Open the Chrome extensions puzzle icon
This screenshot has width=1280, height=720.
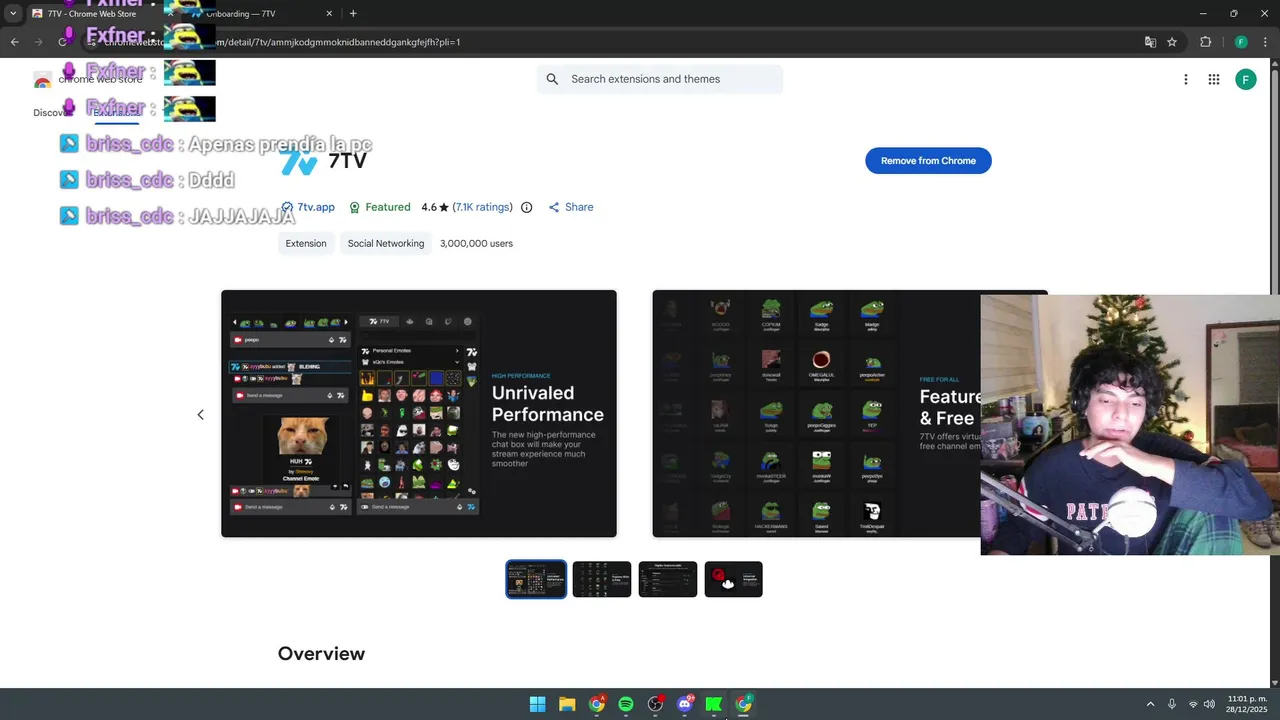pyautogui.click(x=1205, y=42)
